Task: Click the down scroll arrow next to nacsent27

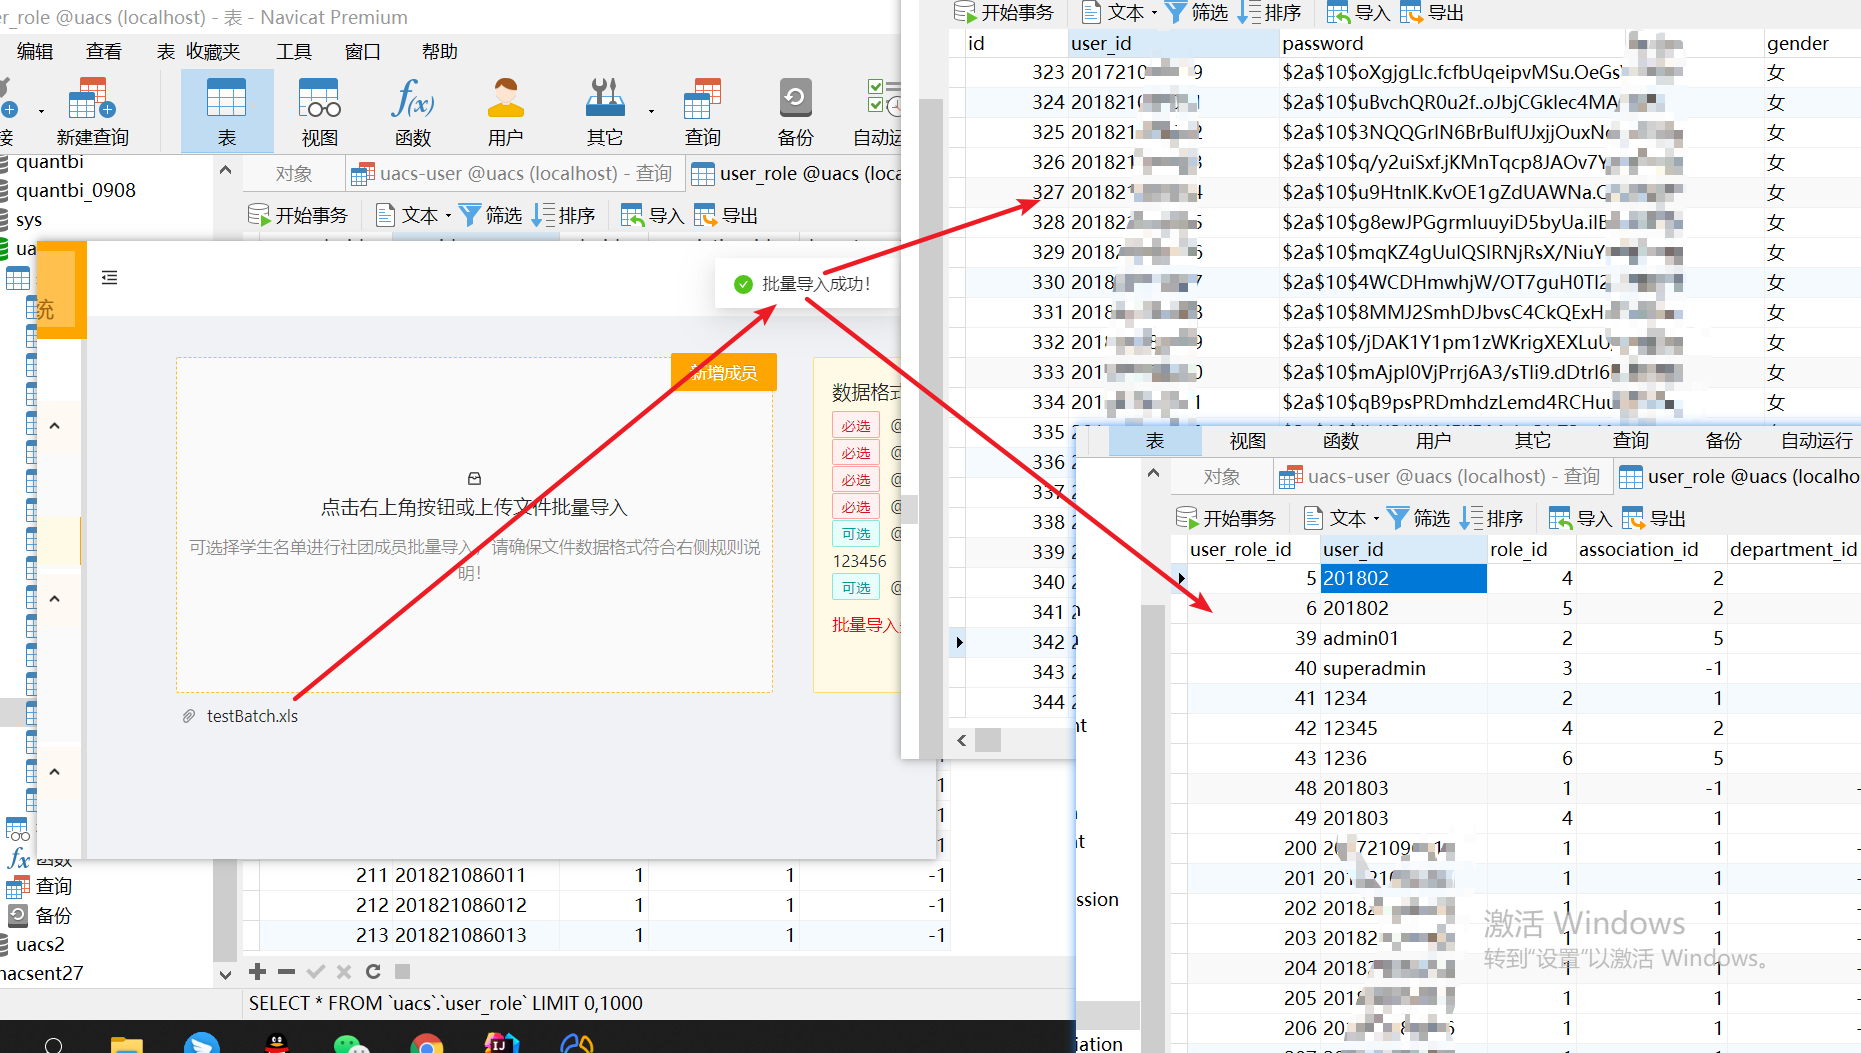Action: (225, 974)
